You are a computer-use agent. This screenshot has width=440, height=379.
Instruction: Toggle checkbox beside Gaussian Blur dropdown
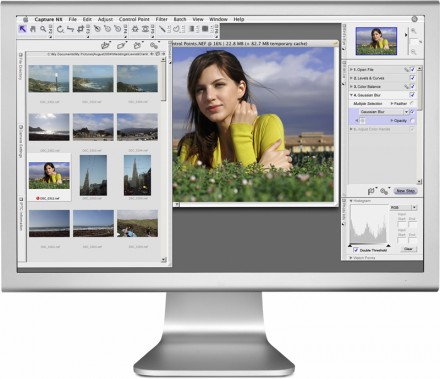[413, 112]
